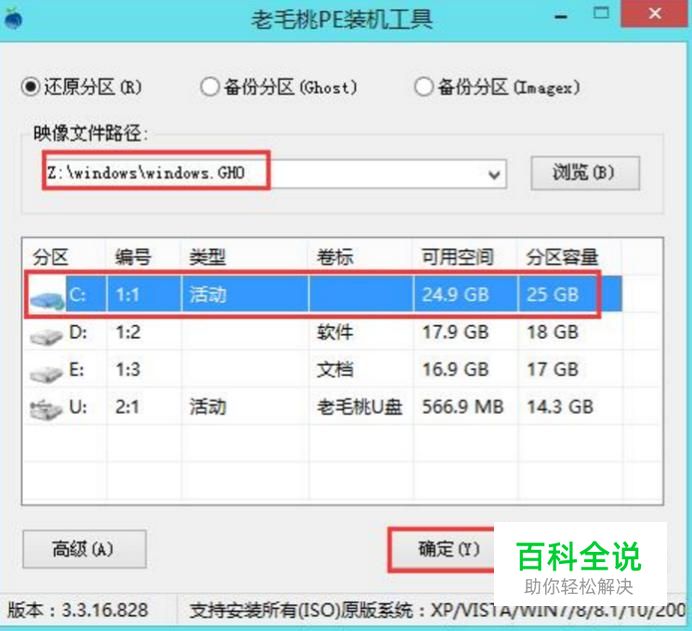Close the 老毛桃PE装机工具 window
Image resolution: width=692 pixels, height=631 pixels.
tap(655, 13)
